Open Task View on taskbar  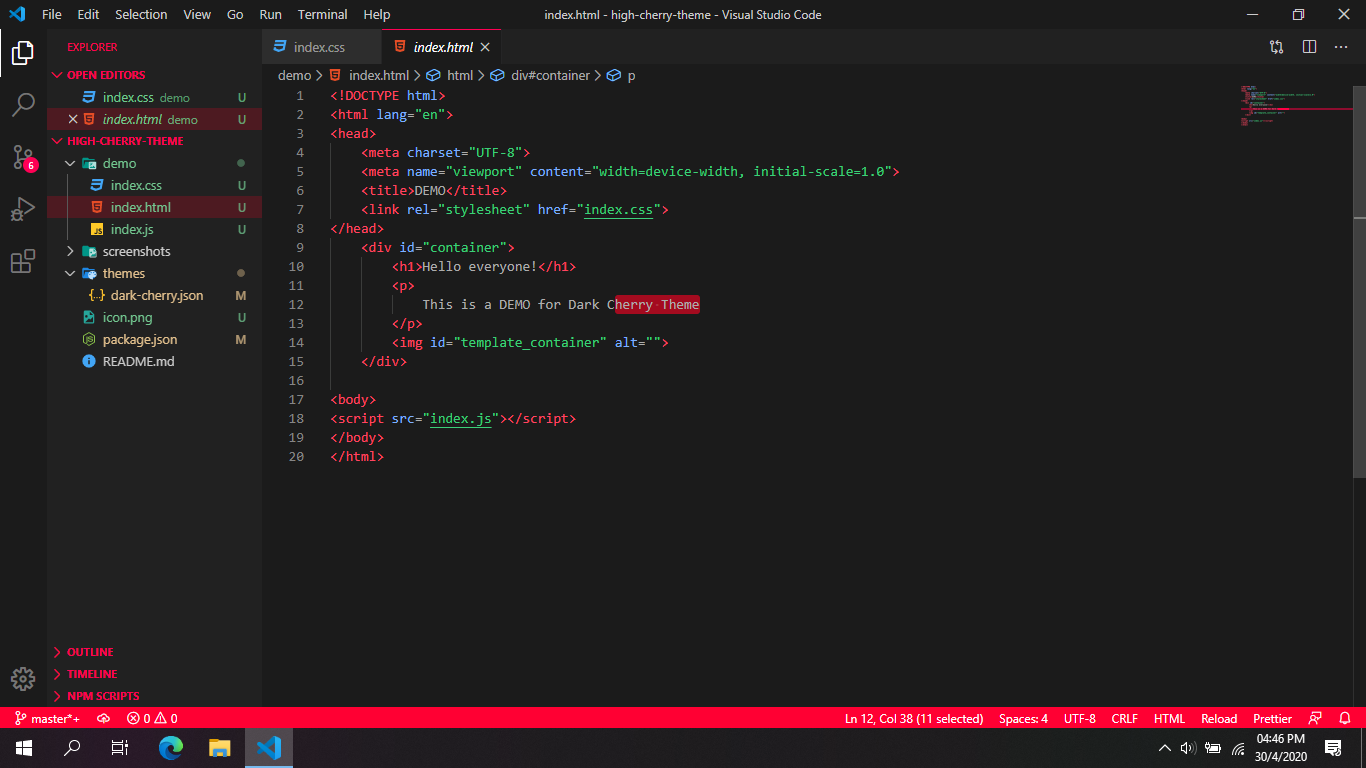(120, 747)
